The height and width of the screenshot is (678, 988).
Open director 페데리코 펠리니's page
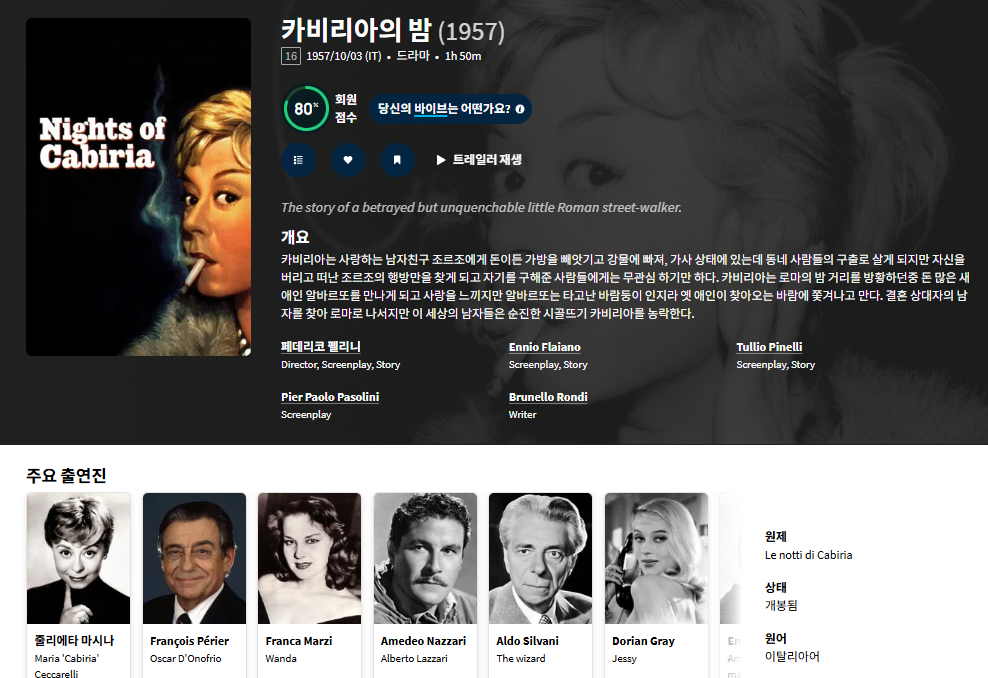click(320, 347)
